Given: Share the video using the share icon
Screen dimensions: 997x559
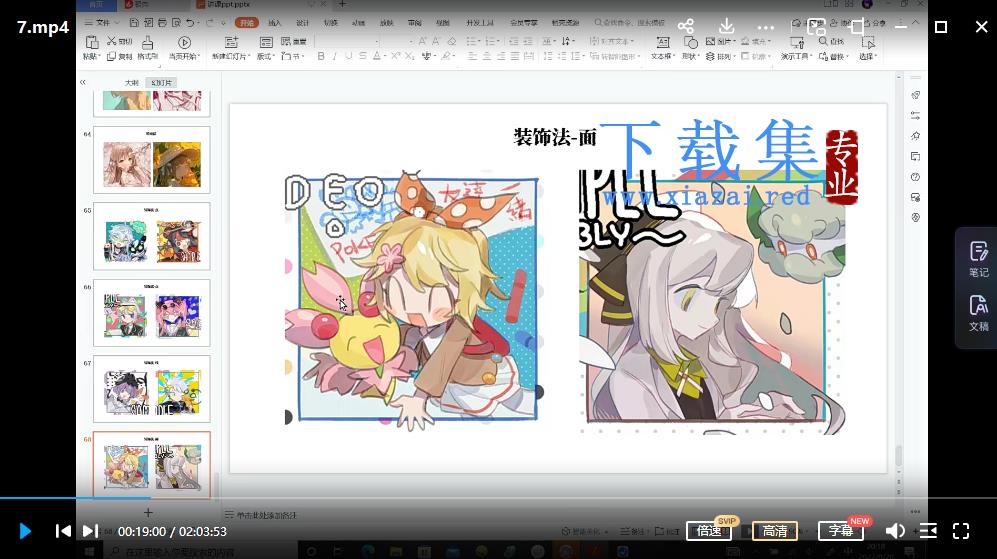Looking at the screenshot, I should click(x=685, y=26).
